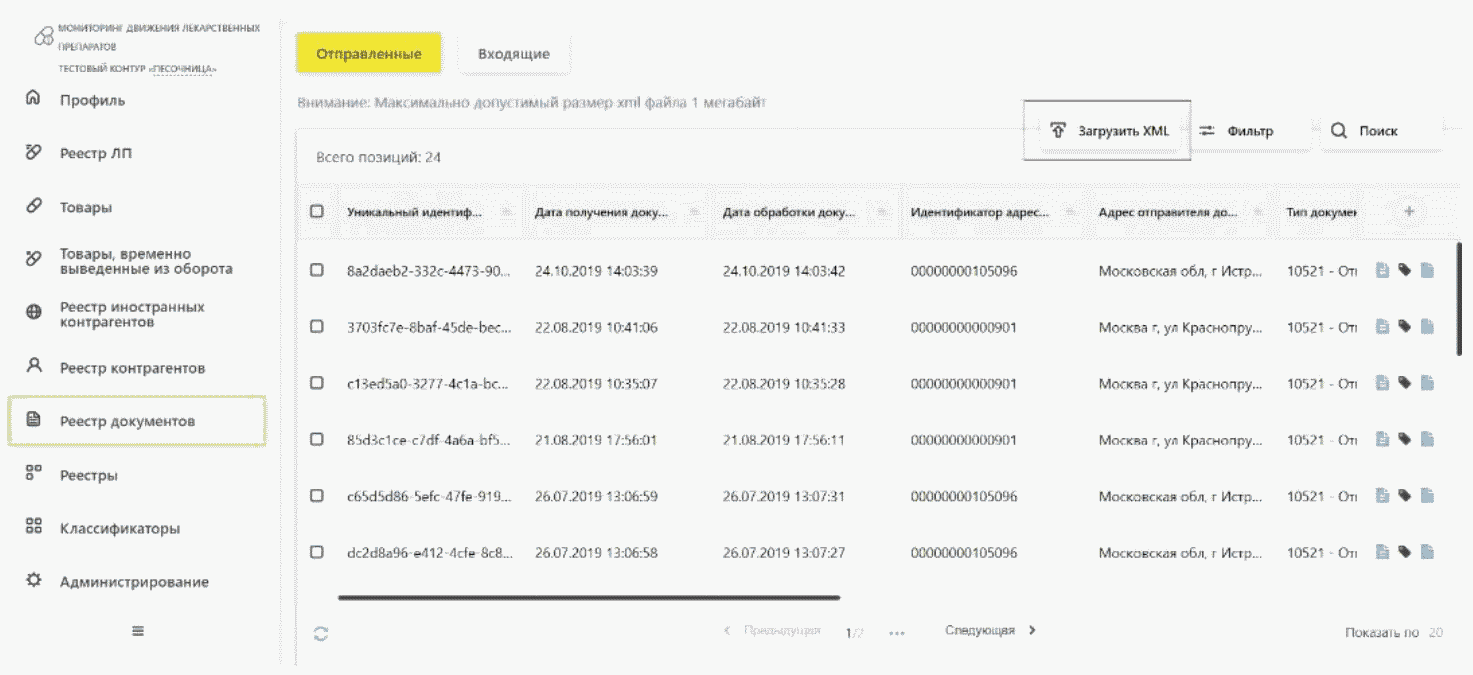Open document view icon for row dc2d8a96
This screenshot has height=675, width=1473.
[1382, 552]
